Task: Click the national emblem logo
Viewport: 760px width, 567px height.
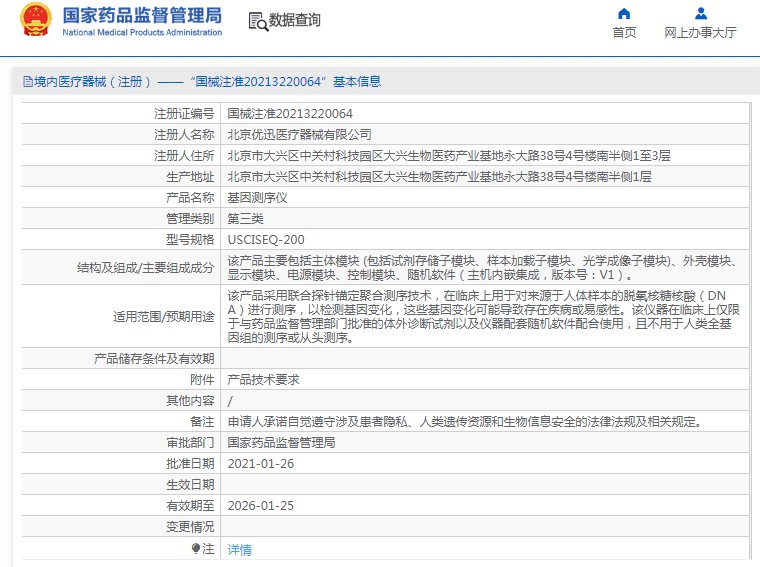Action: click(x=35, y=20)
